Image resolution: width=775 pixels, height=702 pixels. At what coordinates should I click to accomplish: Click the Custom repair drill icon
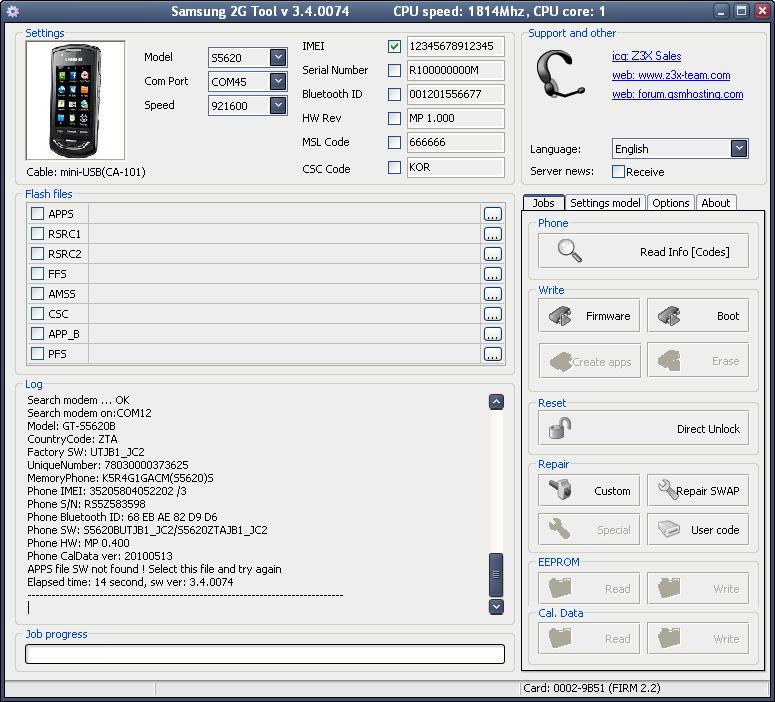560,490
